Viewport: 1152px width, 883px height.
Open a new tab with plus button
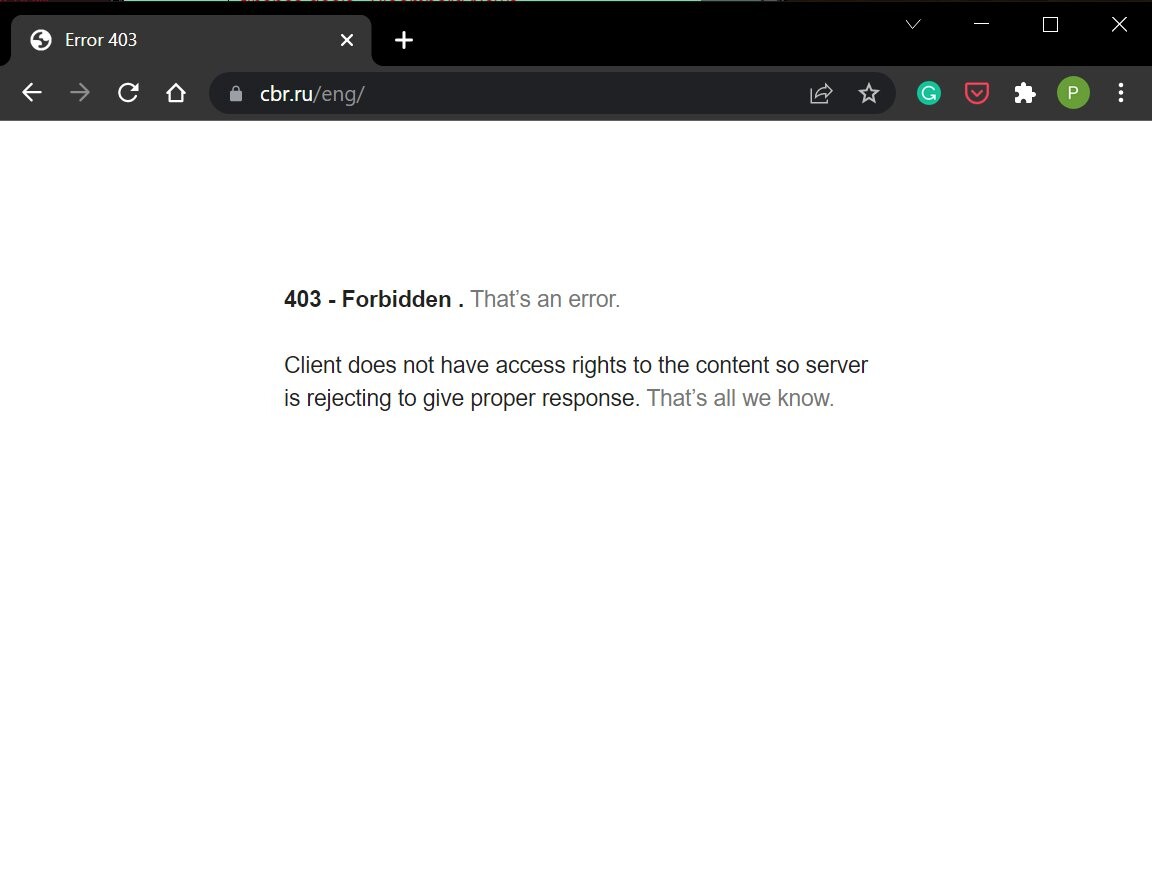coord(404,40)
